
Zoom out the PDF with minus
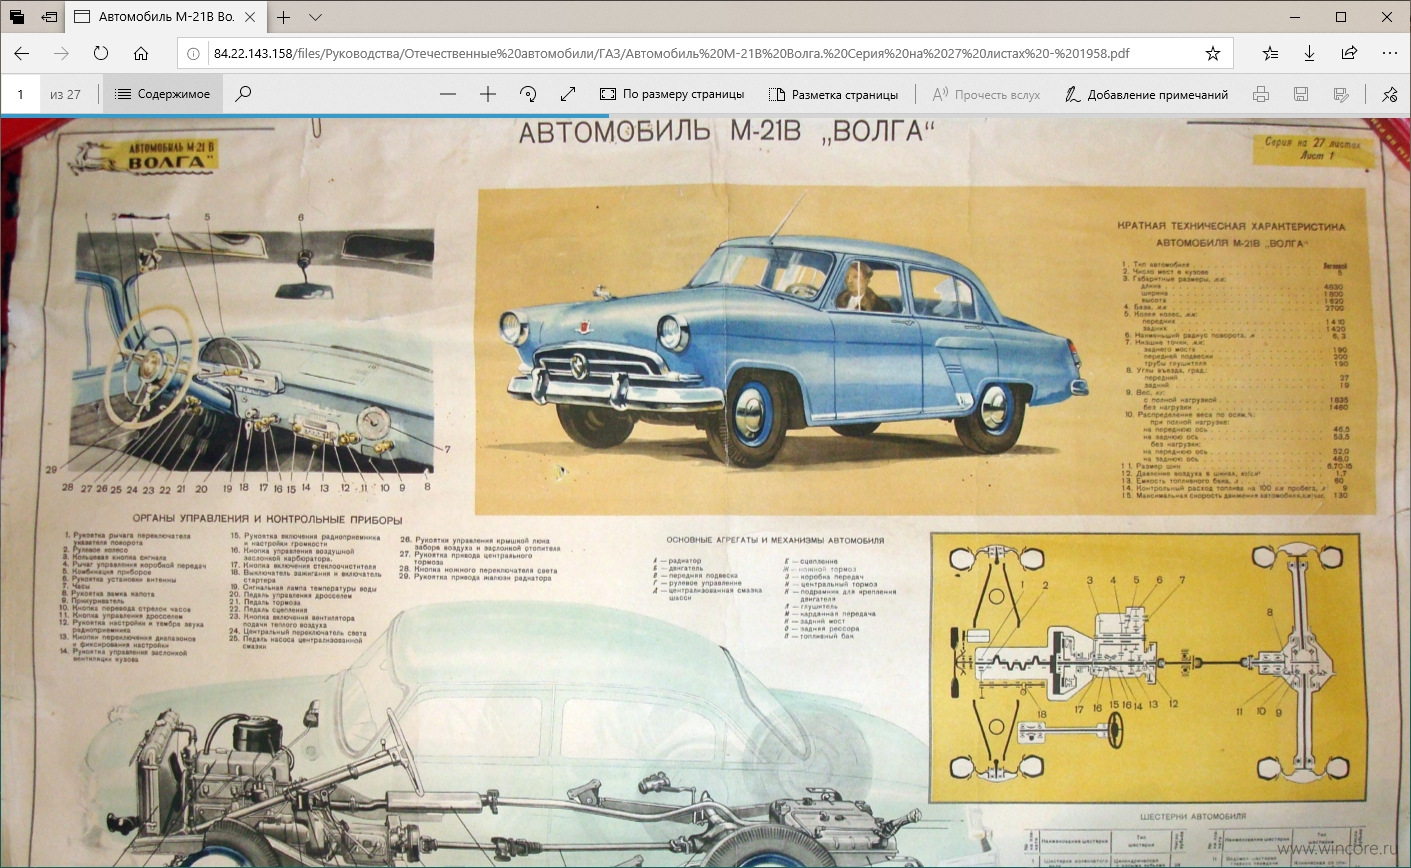pos(448,94)
